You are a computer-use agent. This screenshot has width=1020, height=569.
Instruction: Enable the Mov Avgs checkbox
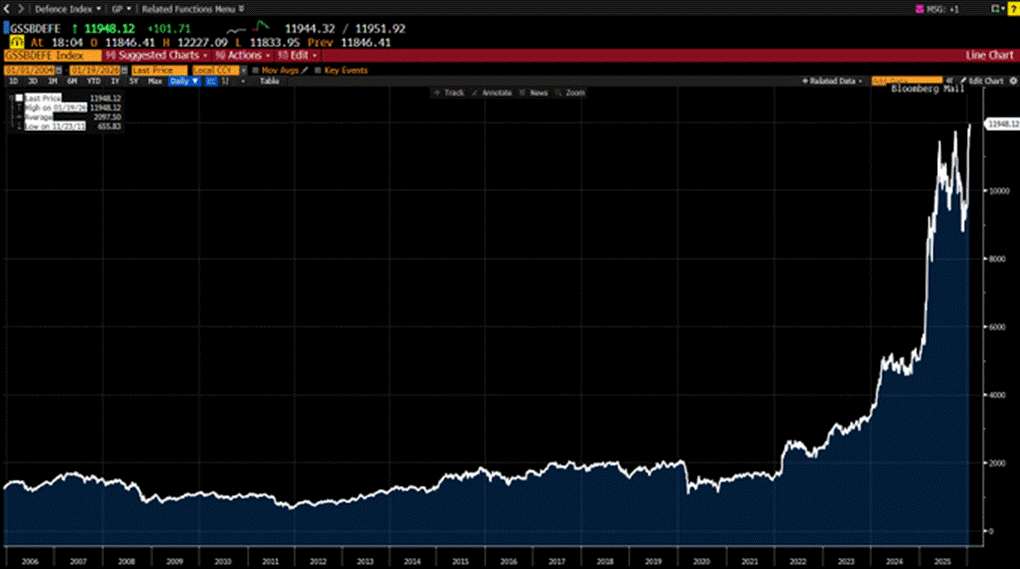click(255, 71)
